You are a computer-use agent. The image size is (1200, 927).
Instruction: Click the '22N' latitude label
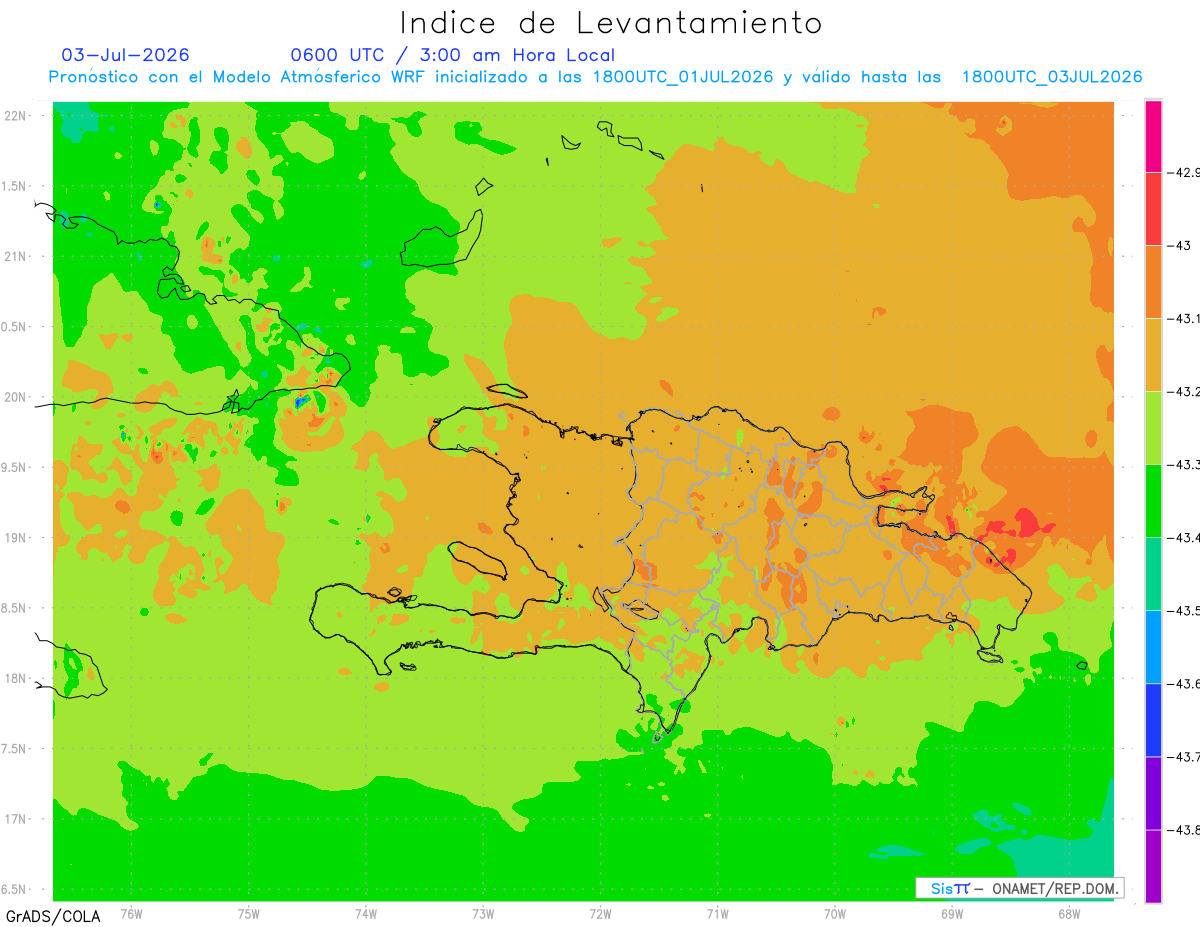pyautogui.click(x=16, y=115)
